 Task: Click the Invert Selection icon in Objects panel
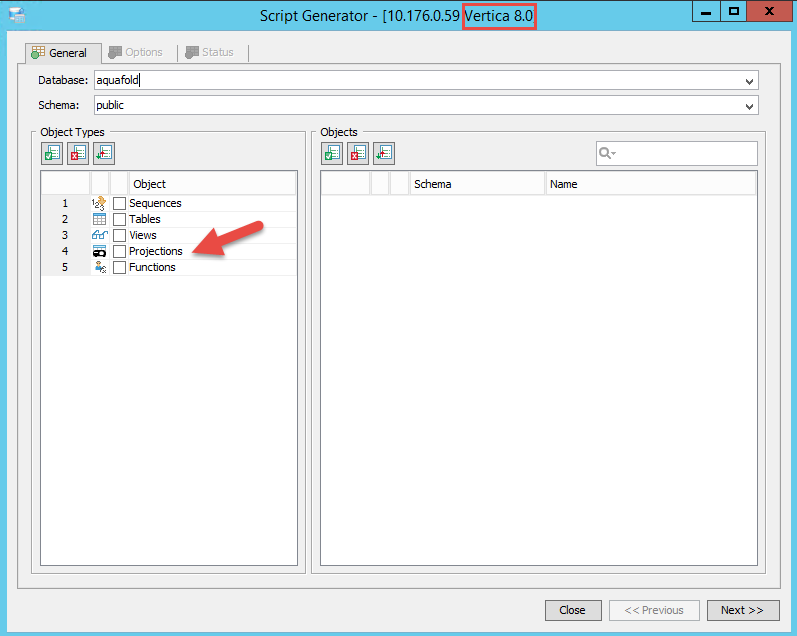tap(384, 154)
